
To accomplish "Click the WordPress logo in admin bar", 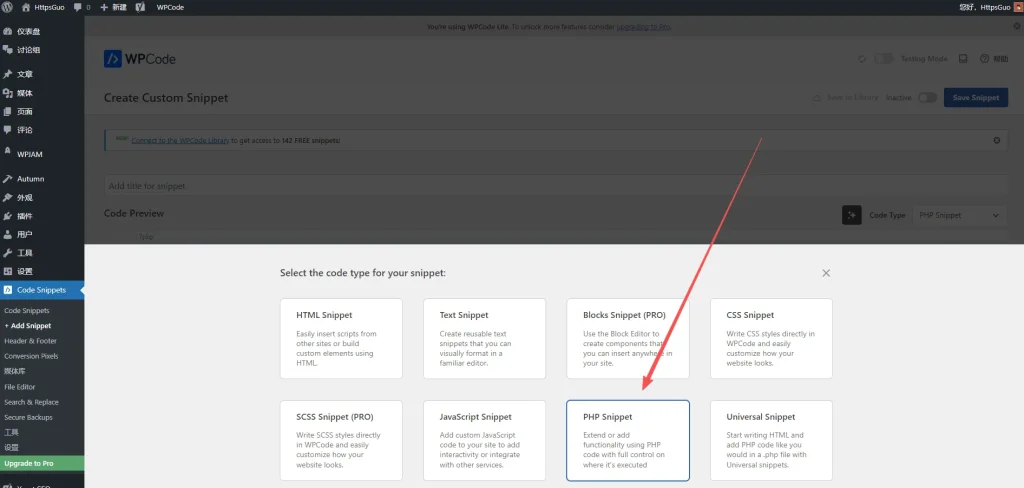I will [8, 7].
